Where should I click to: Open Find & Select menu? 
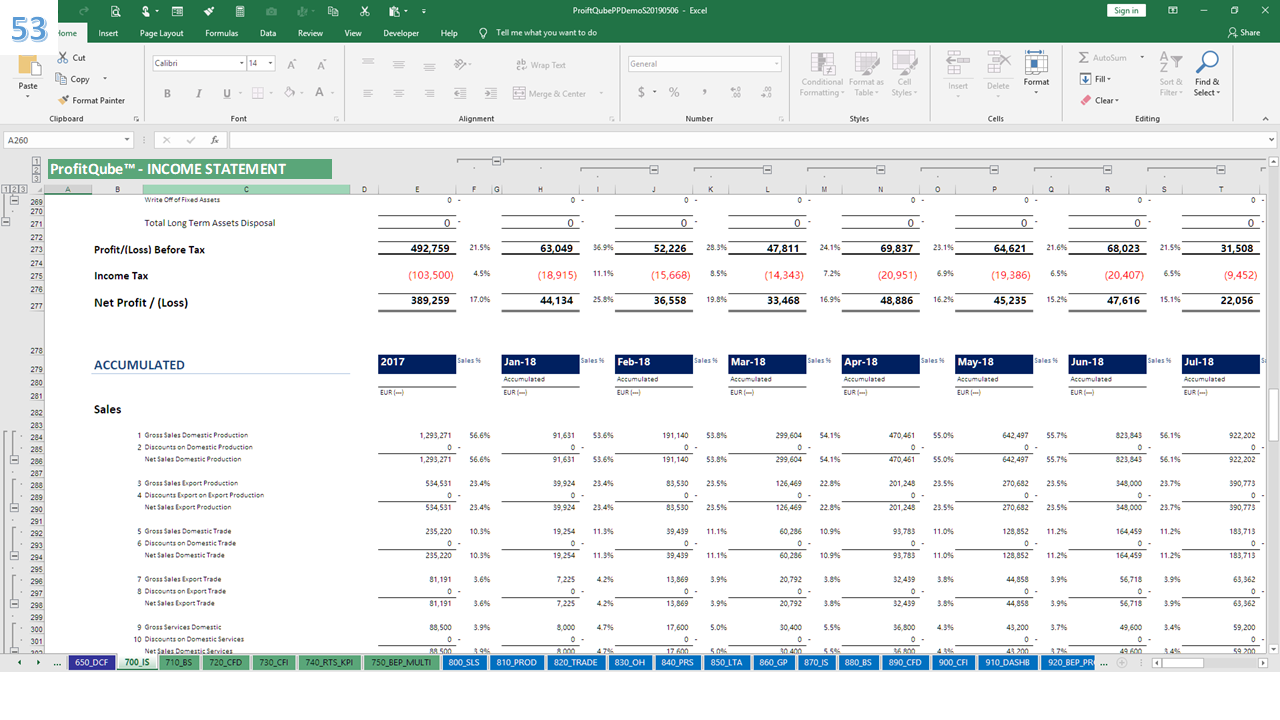(x=1207, y=74)
